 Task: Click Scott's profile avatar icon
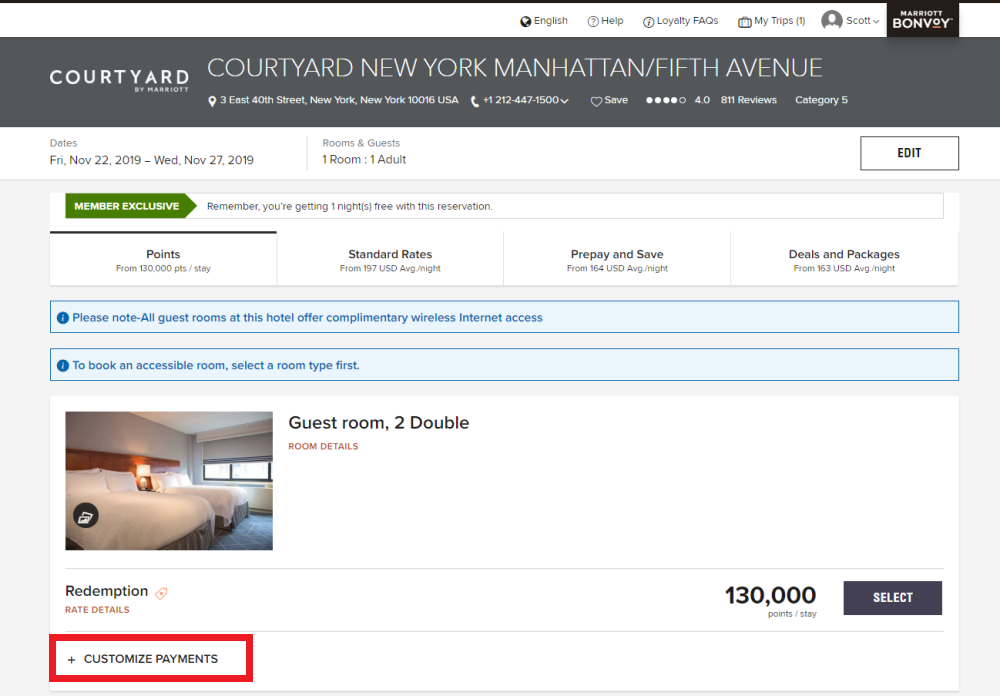coord(832,20)
